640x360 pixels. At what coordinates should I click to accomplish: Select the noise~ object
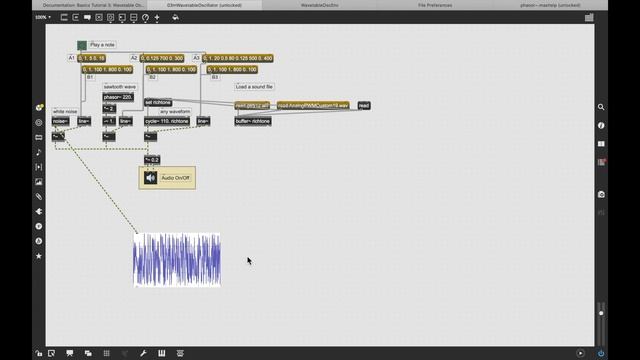[60, 121]
